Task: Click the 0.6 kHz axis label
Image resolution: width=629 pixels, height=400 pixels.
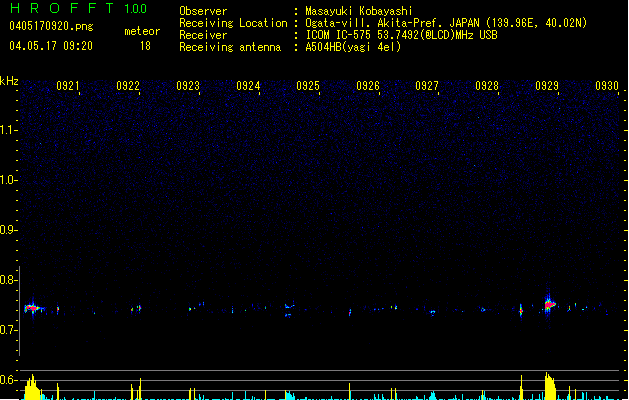Action: pos(7,380)
